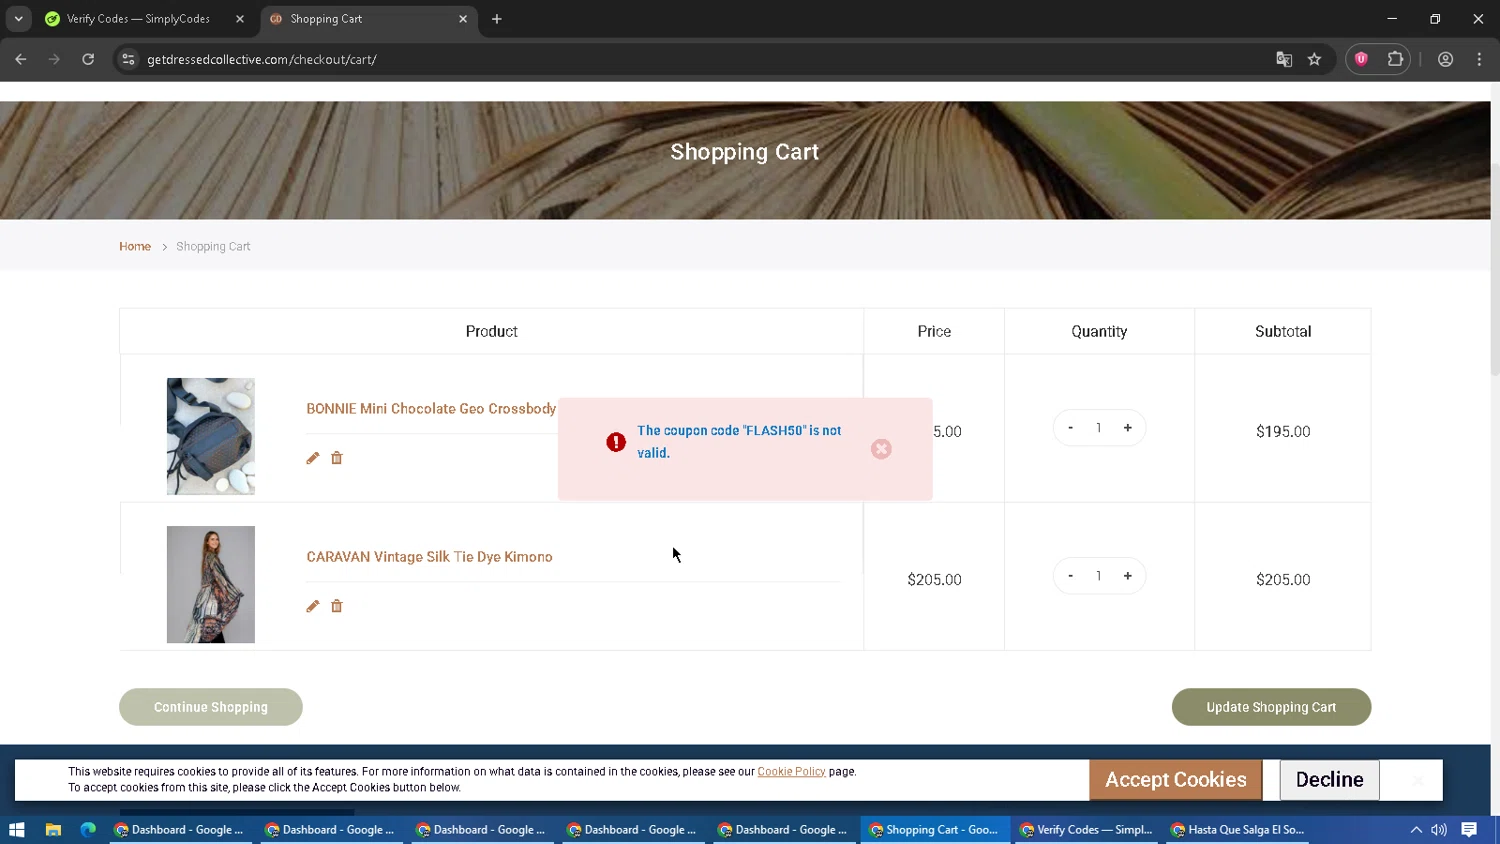Open the Extensions puzzle menu
This screenshot has width=1500, height=844.
click(1395, 60)
